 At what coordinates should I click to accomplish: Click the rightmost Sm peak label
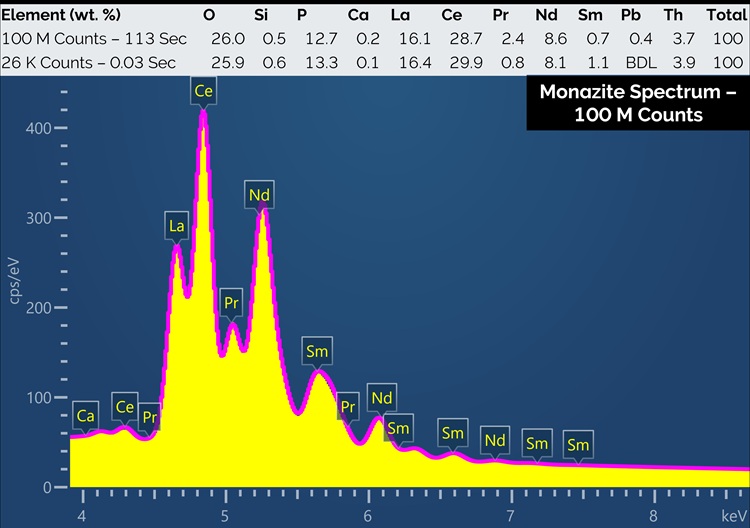[577, 444]
